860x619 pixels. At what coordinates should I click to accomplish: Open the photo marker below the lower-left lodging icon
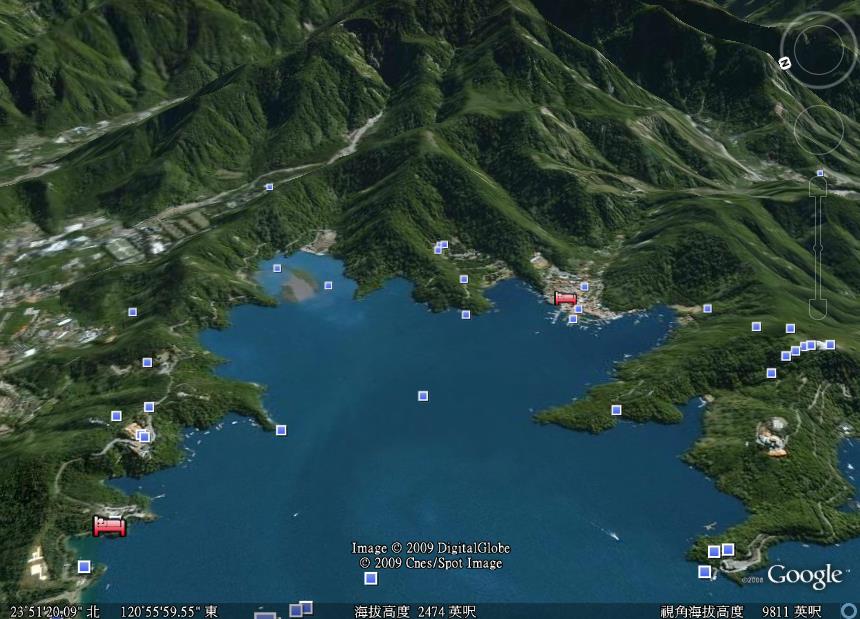point(84,567)
